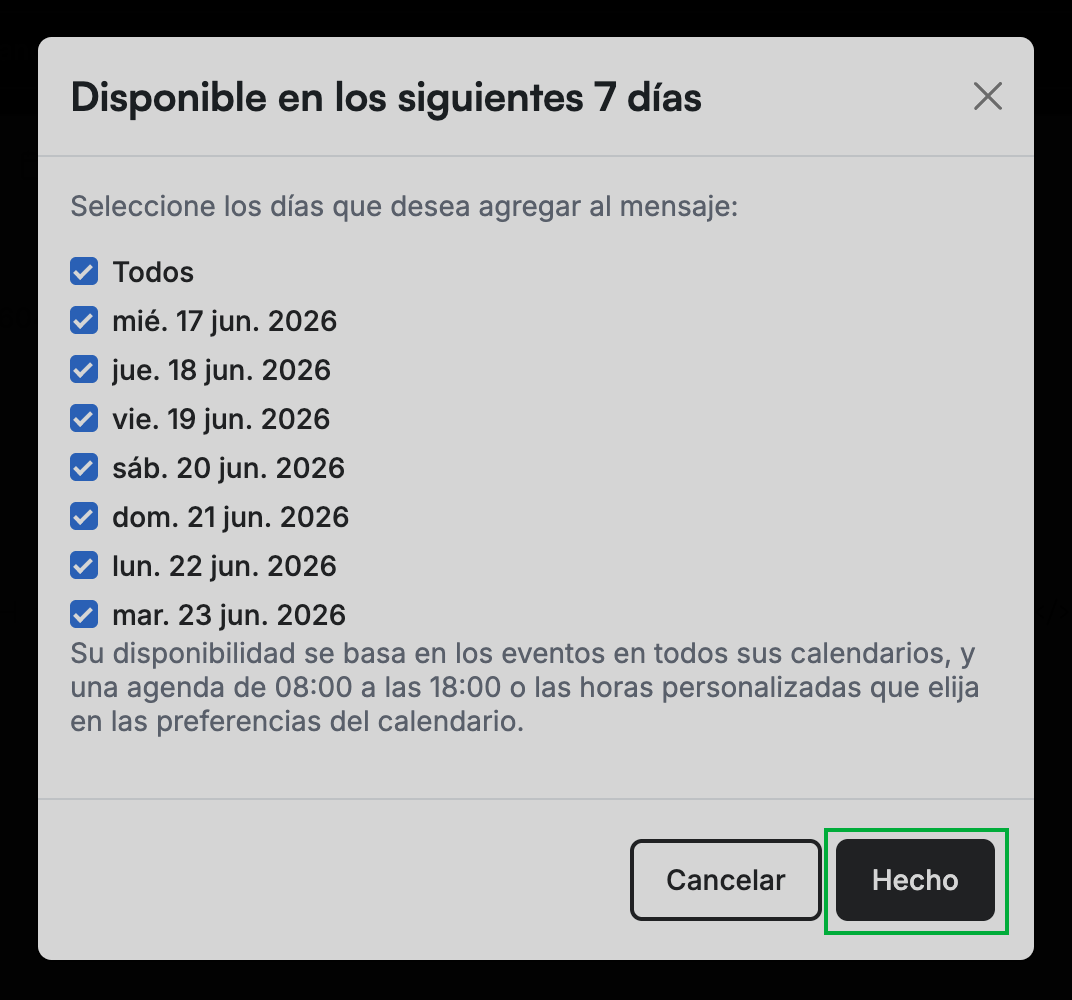Select the "jue. 18 jun. 2026" label text
Screen dimensions: 1072x1000
(x=222, y=370)
